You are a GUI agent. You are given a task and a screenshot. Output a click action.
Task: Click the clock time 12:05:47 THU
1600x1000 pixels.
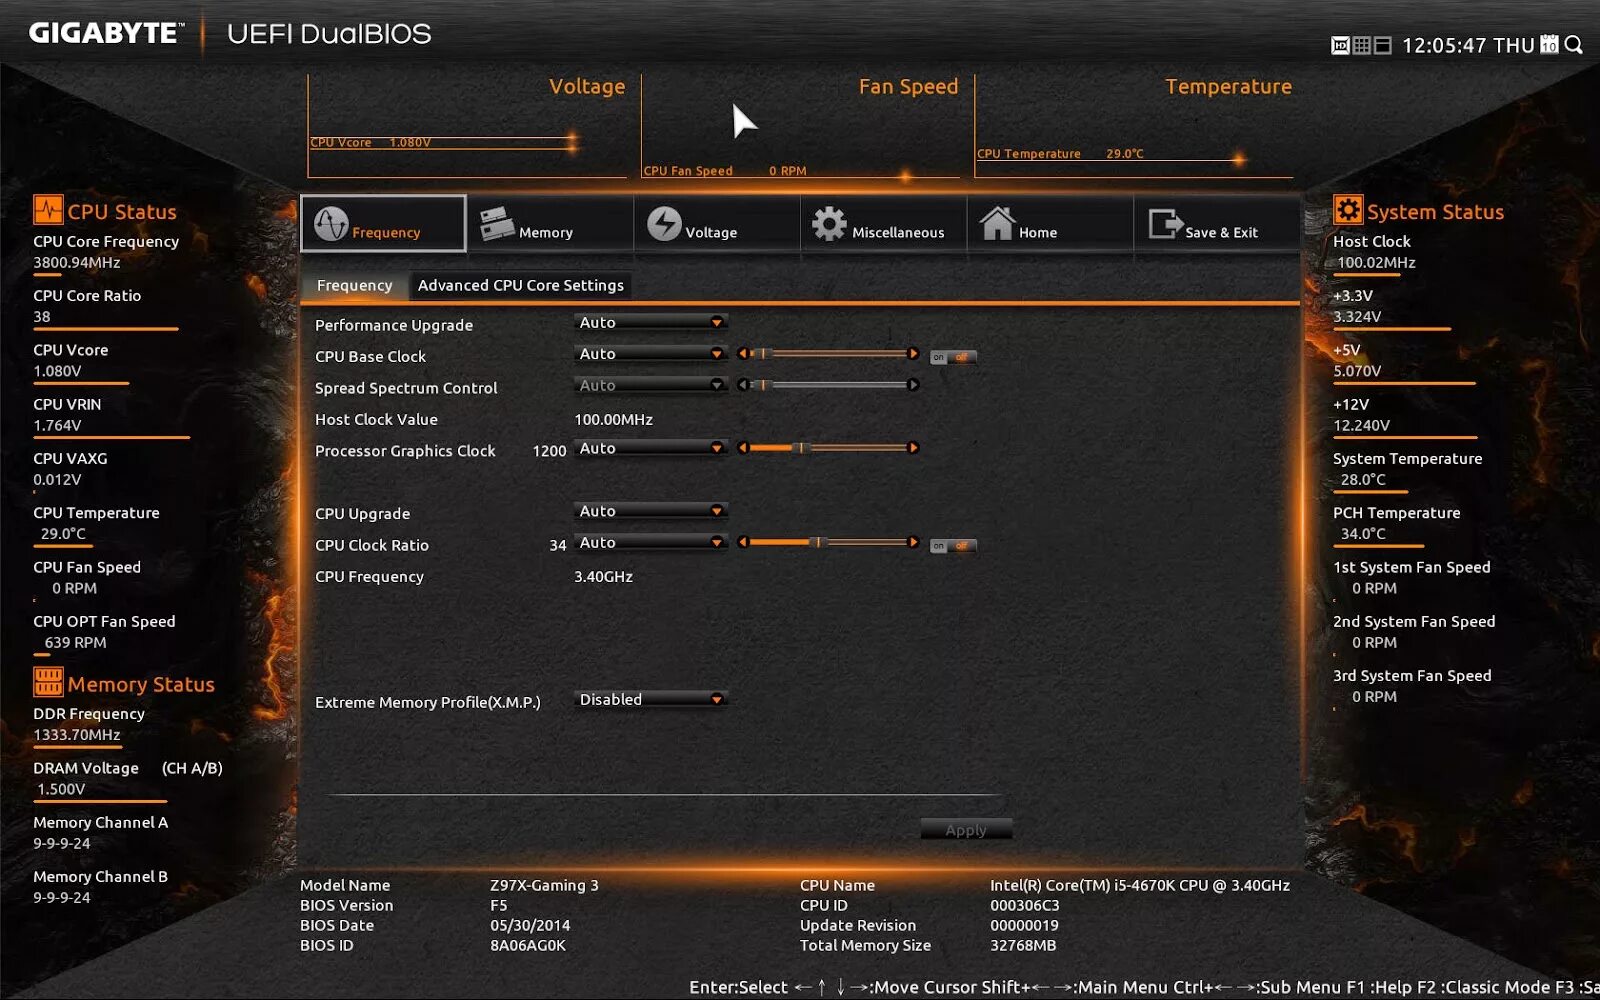[1468, 46]
